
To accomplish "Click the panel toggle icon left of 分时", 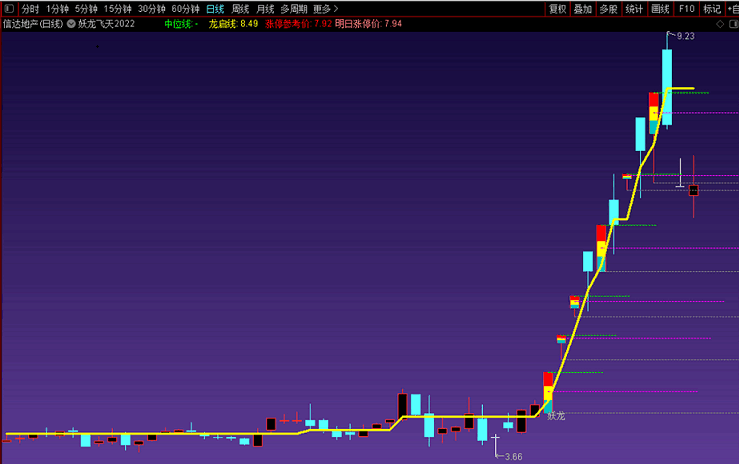I will pos(9,8).
